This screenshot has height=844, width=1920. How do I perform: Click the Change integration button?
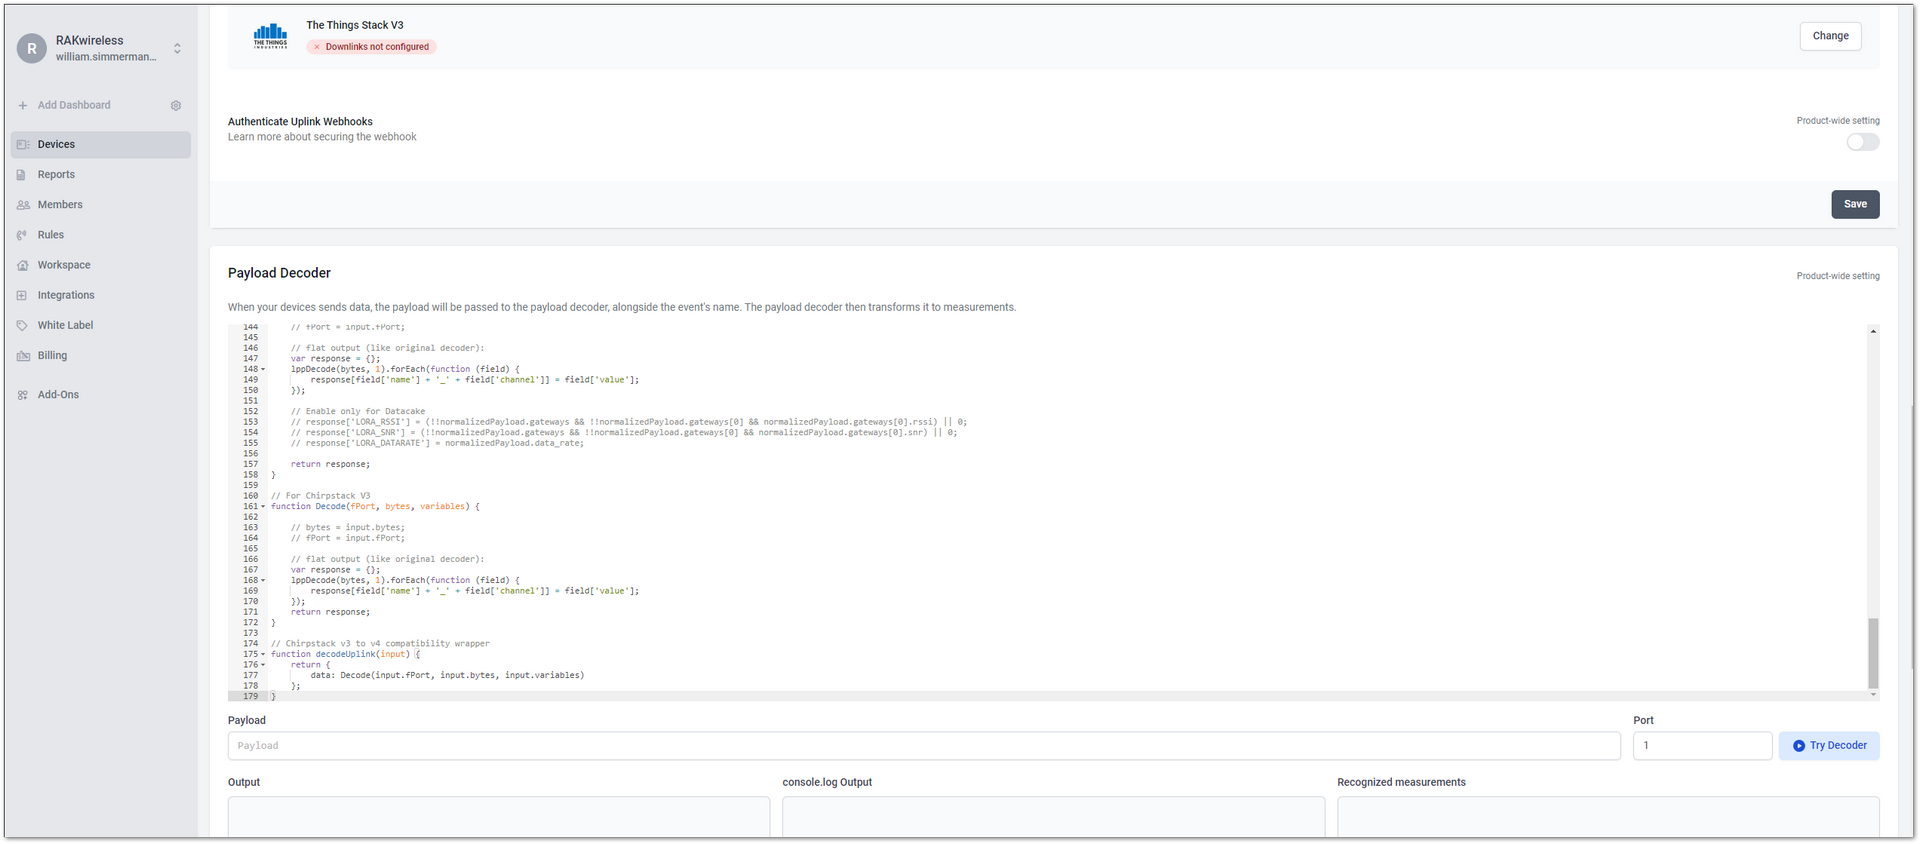coord(1830,36)
